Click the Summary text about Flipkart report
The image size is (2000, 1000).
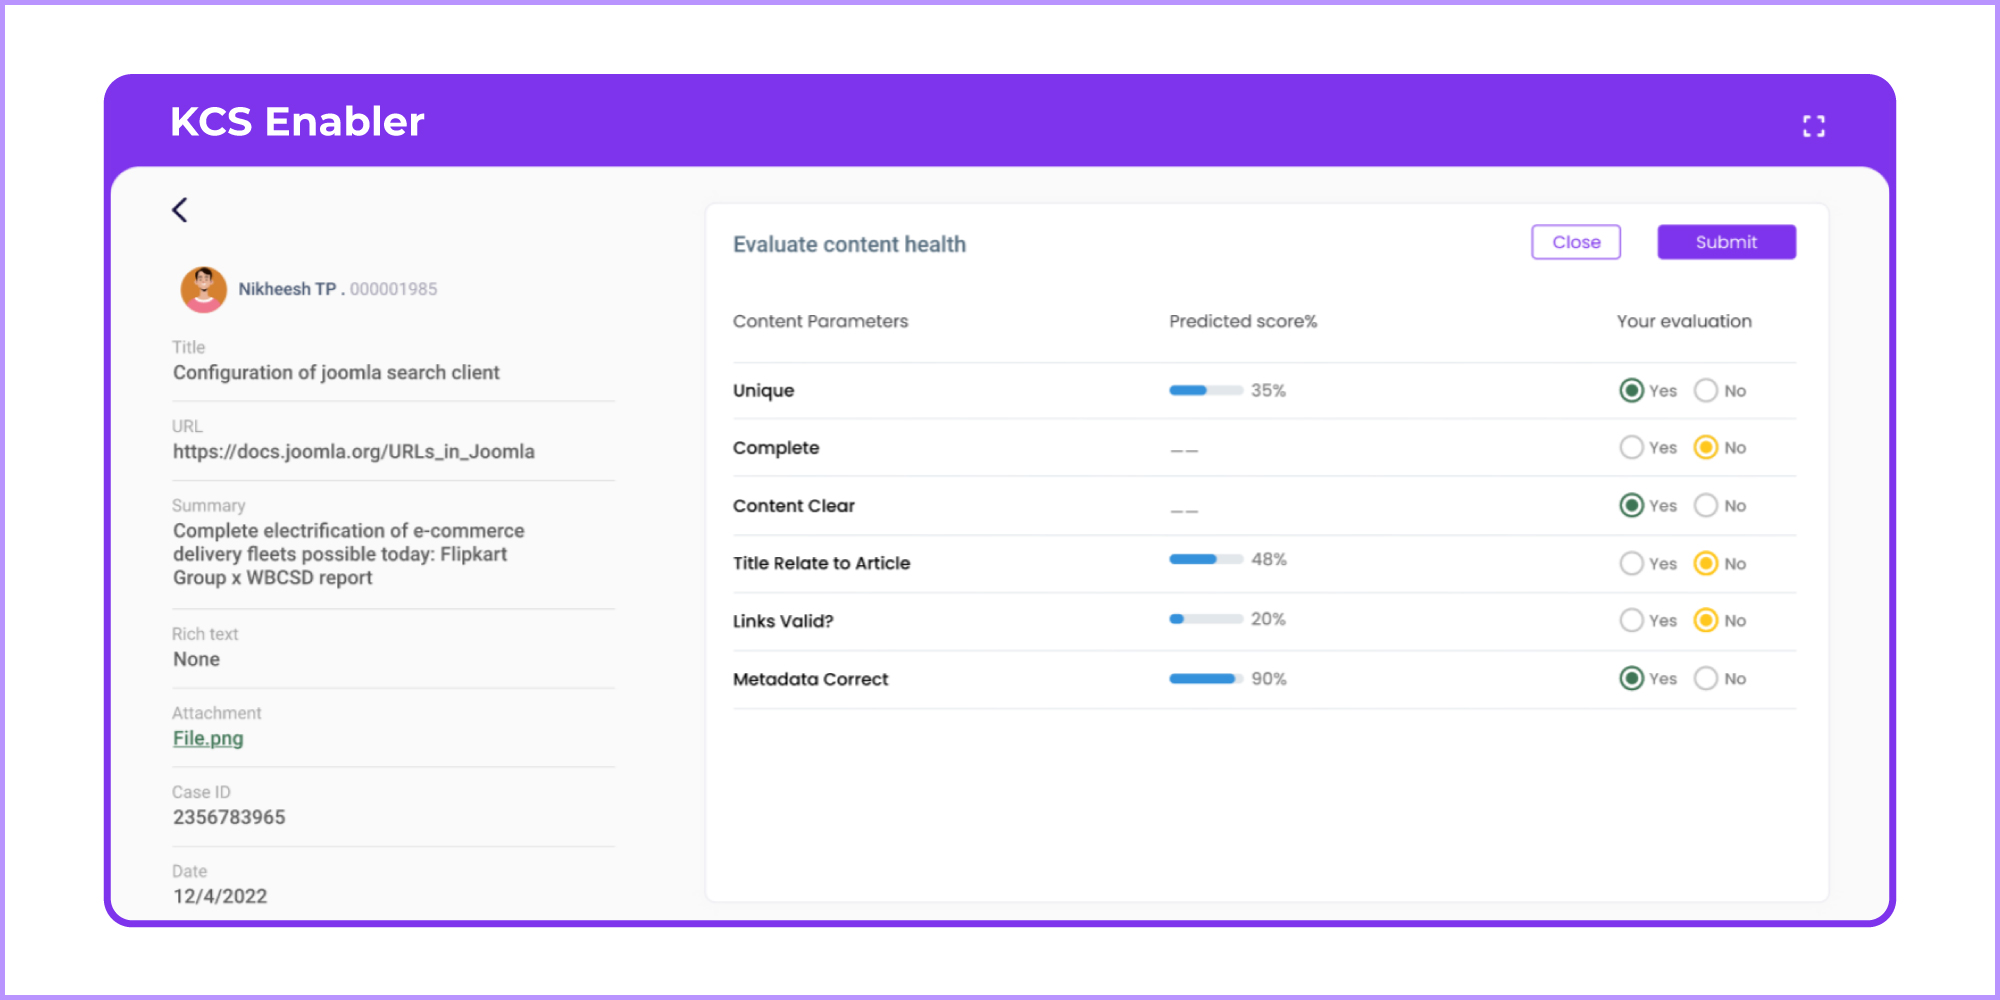click(348, 554)
